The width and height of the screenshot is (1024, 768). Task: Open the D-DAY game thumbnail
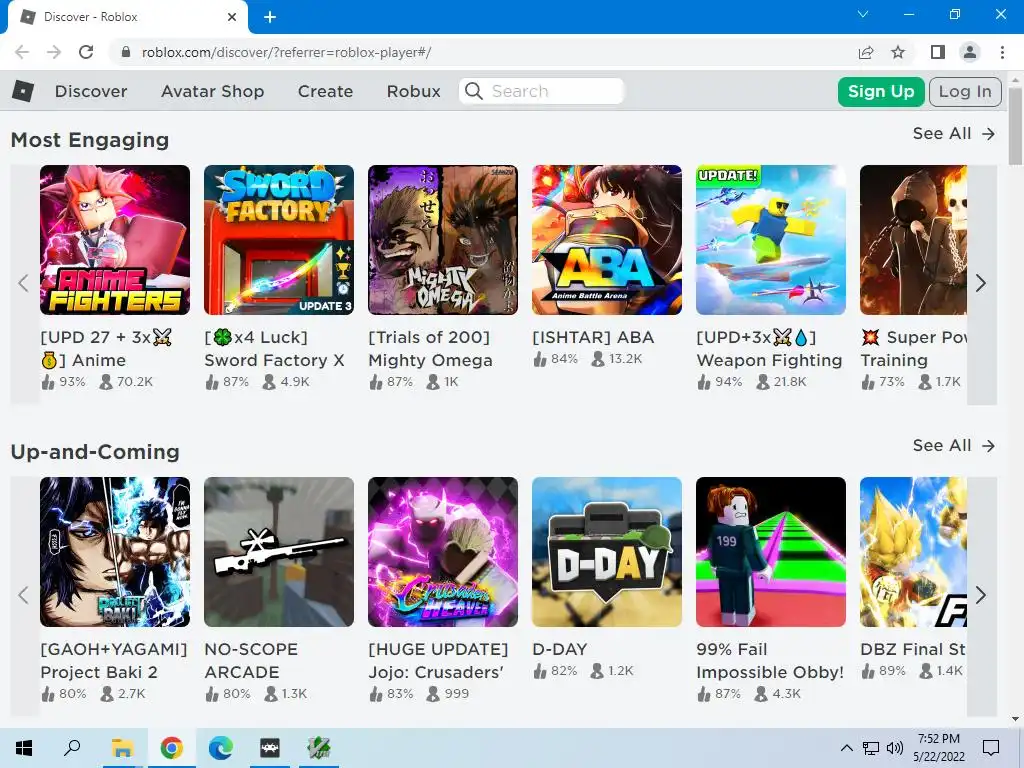[x=607, y=552]
